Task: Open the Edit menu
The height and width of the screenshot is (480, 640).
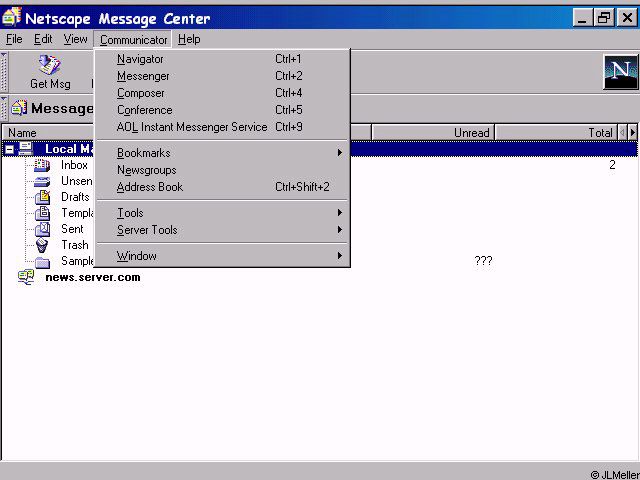Action: tap(43, 39)
